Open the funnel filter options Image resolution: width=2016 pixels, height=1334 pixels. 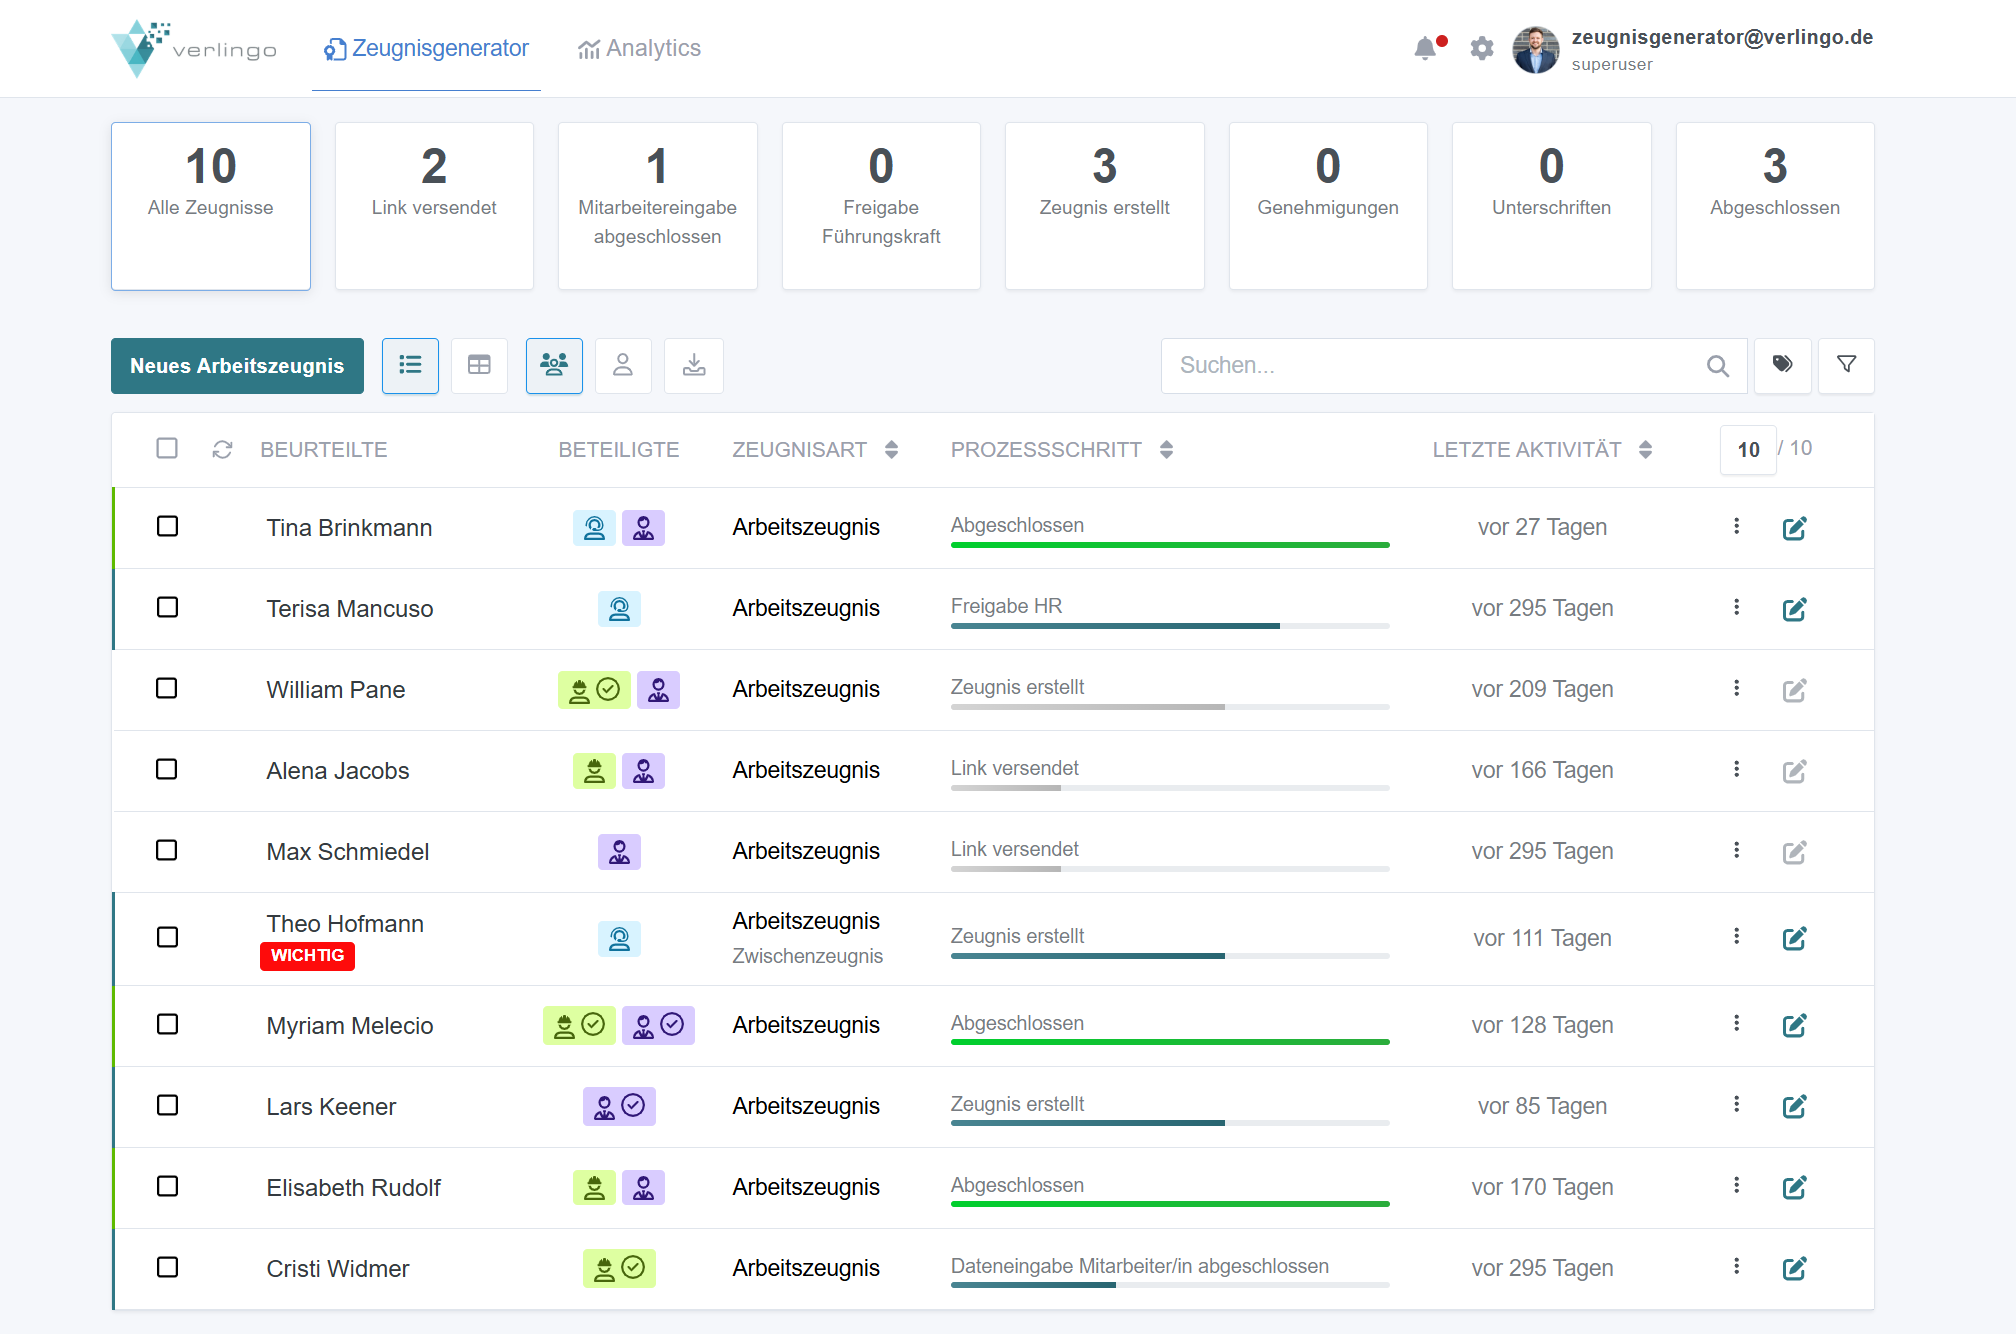[x=1846, y=365]
